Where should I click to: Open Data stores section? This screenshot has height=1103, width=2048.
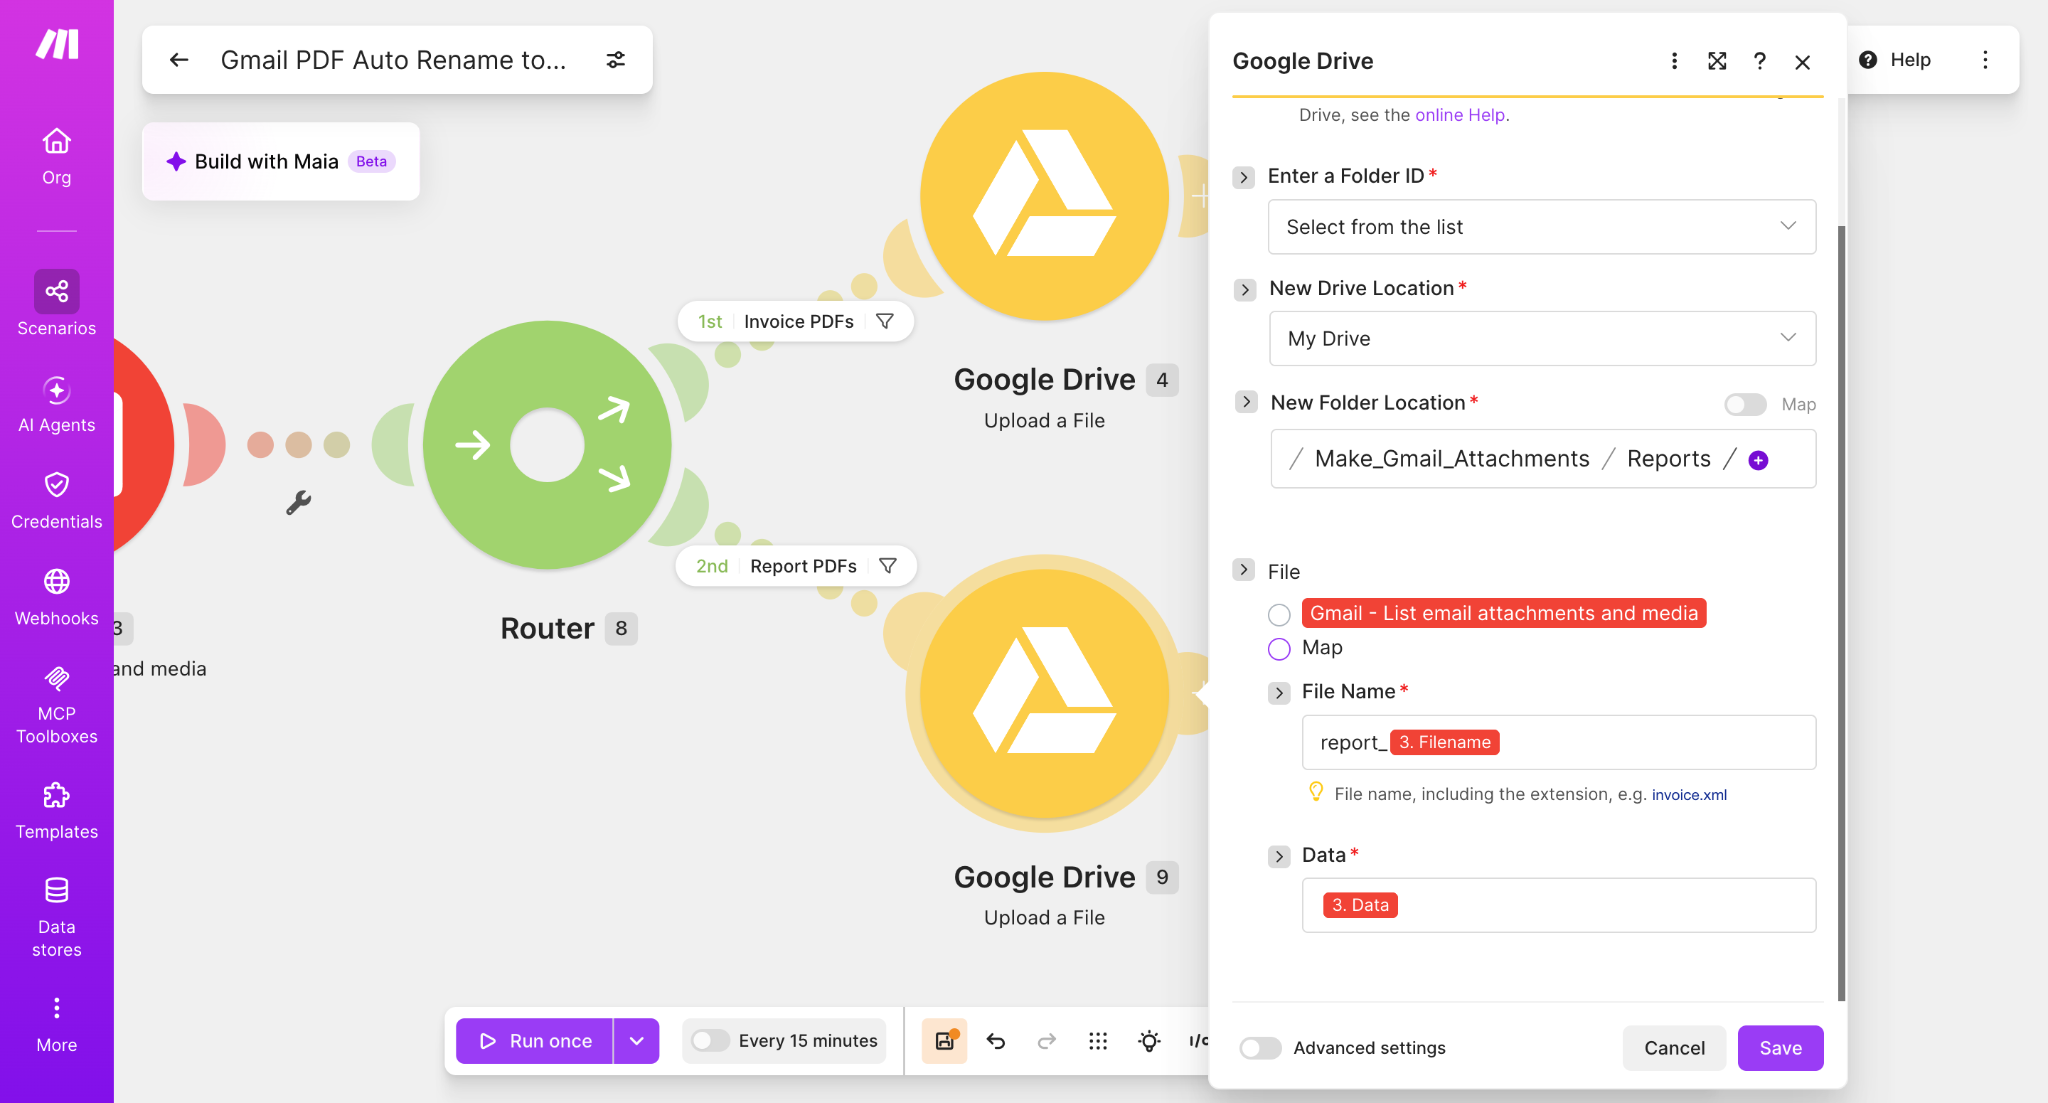tap(57, 918)
